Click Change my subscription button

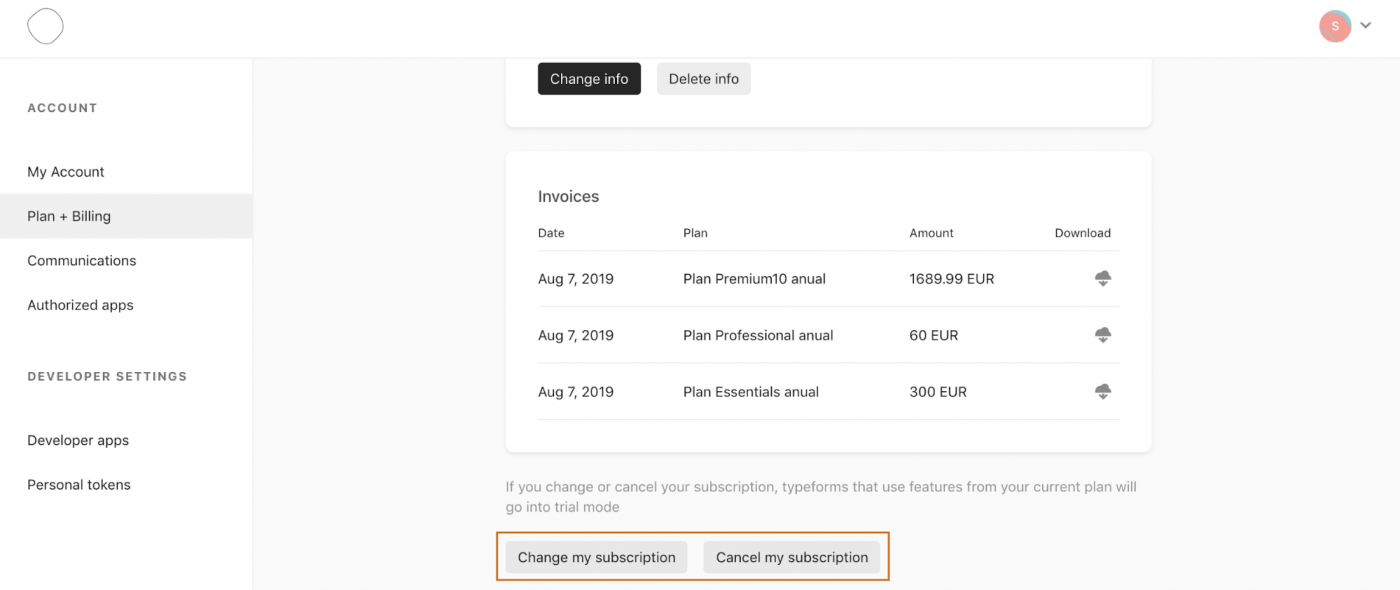point(597,558)
